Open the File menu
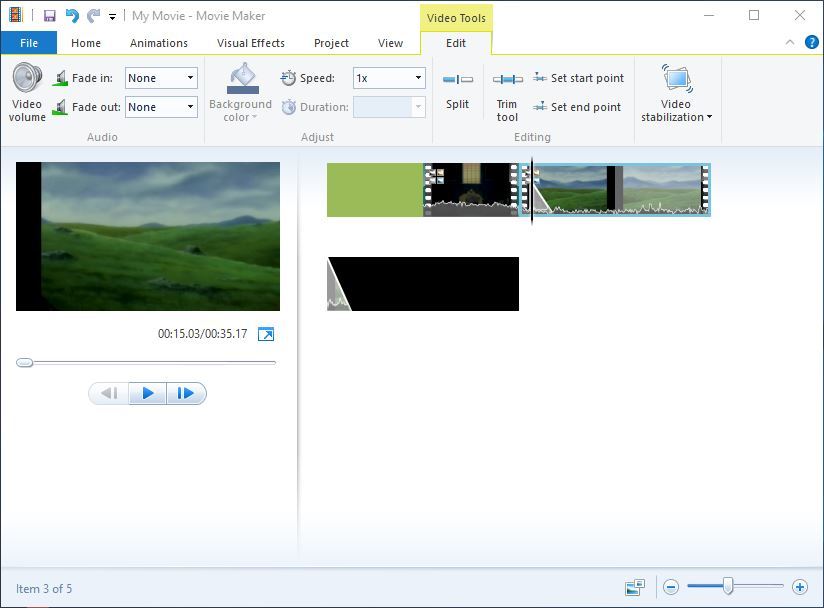 click(x=29, y=43)
